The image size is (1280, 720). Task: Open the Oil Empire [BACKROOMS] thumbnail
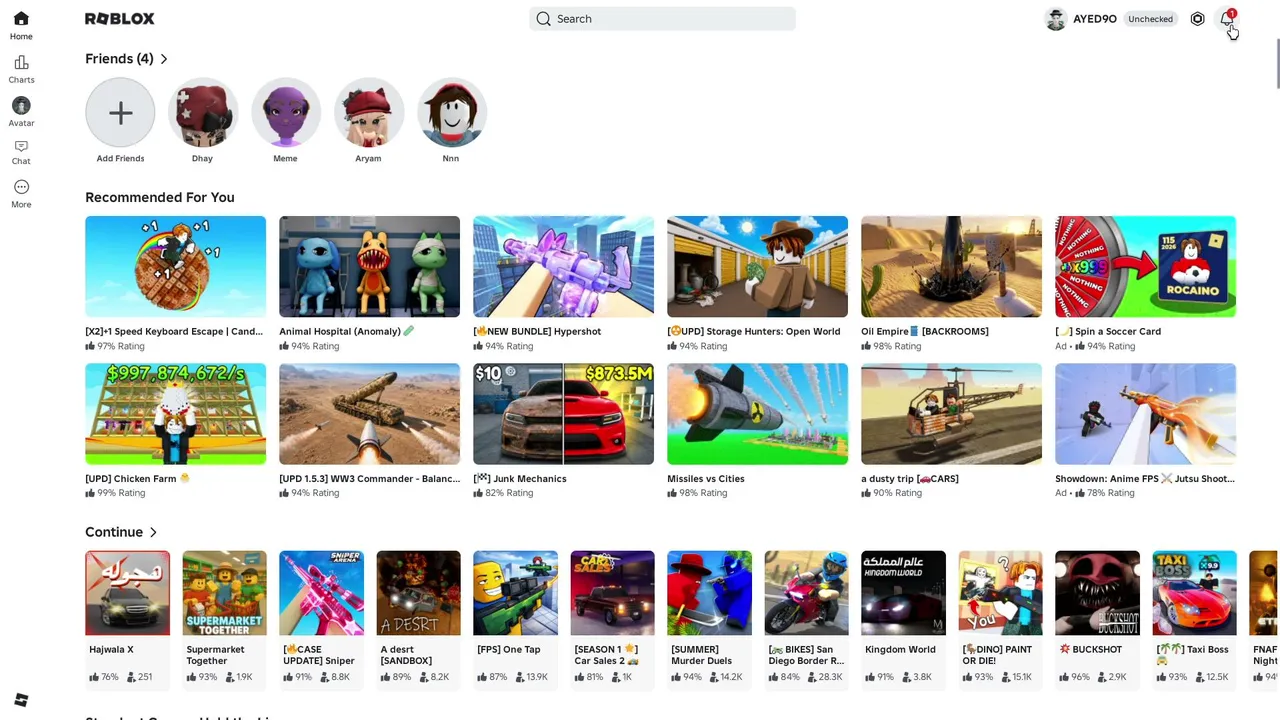coord(951,267)
